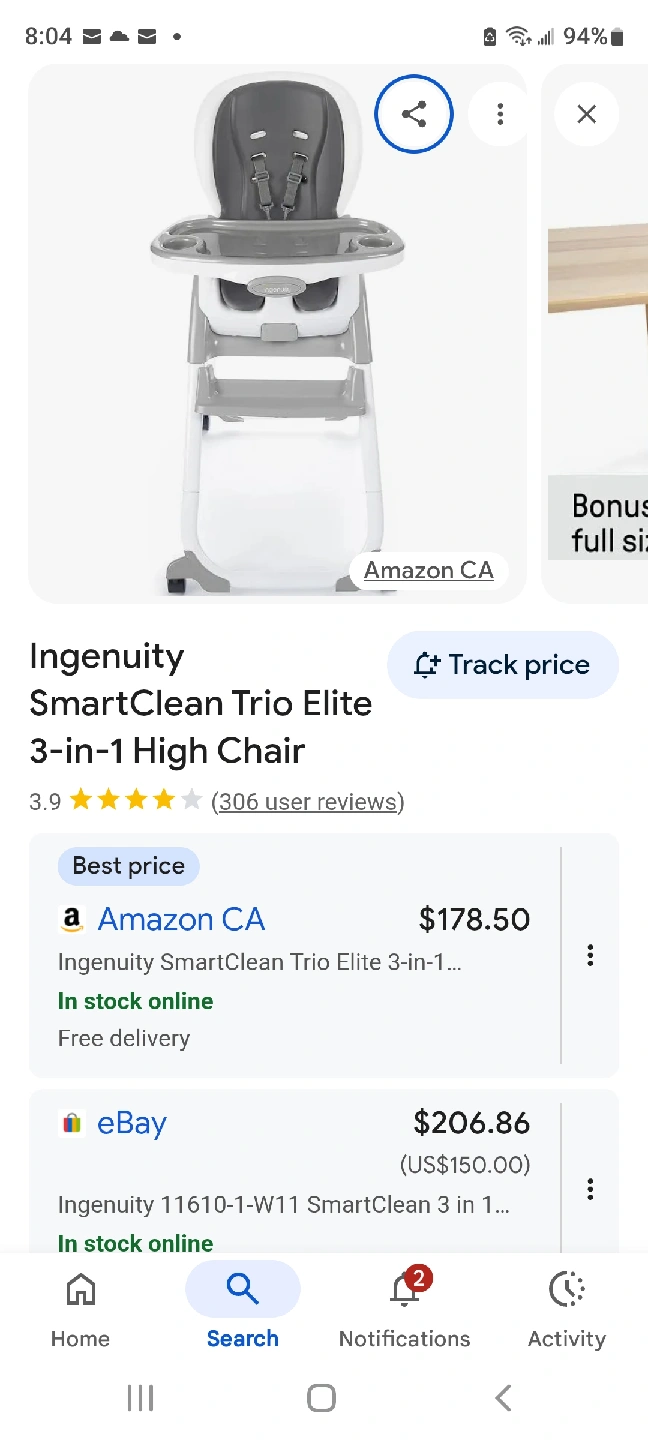Viewport: 648px width, 1440px height.
Task: Tap the Amazon logo icon in listing
Action: coord(72,920)
